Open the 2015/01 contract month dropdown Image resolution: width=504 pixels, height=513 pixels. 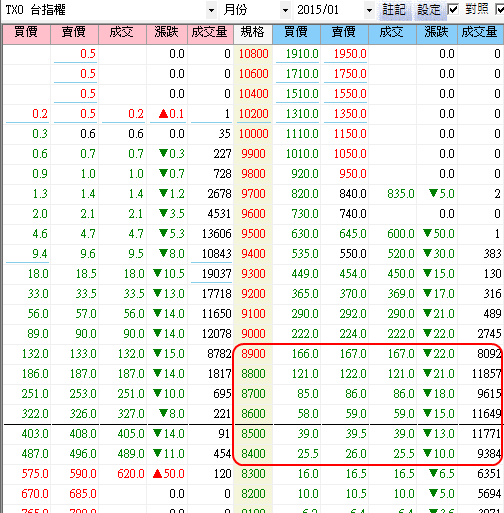click(369, 10)
